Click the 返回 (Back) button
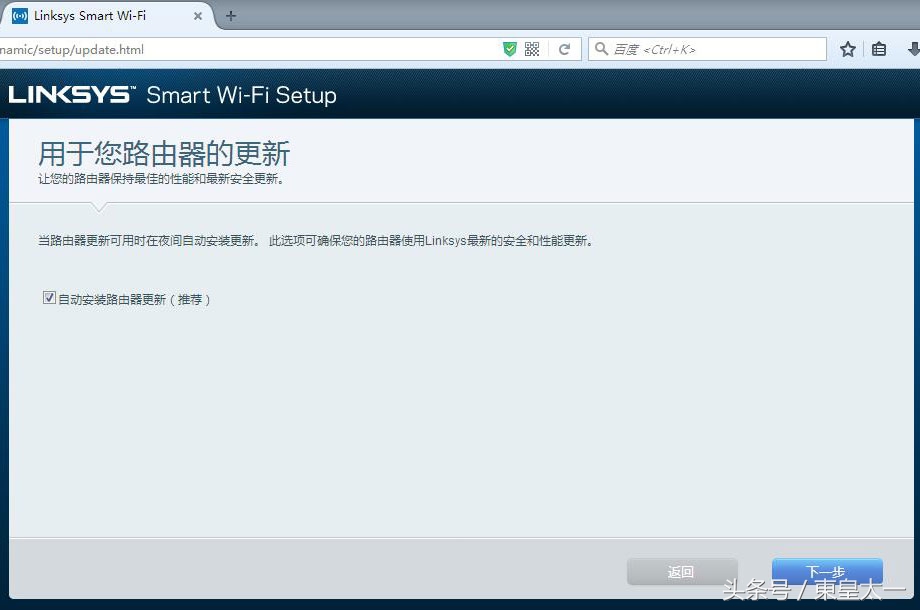Screen dimensions: 920x610 pos(681,571)
